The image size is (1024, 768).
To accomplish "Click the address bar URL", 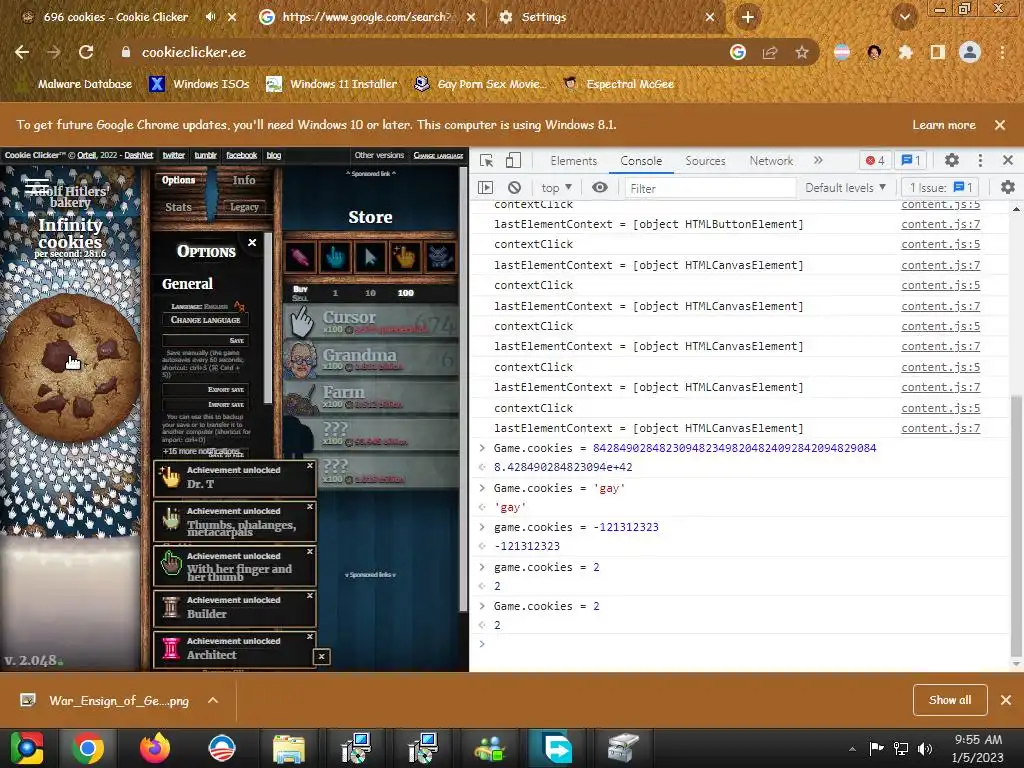I will 194,52.
